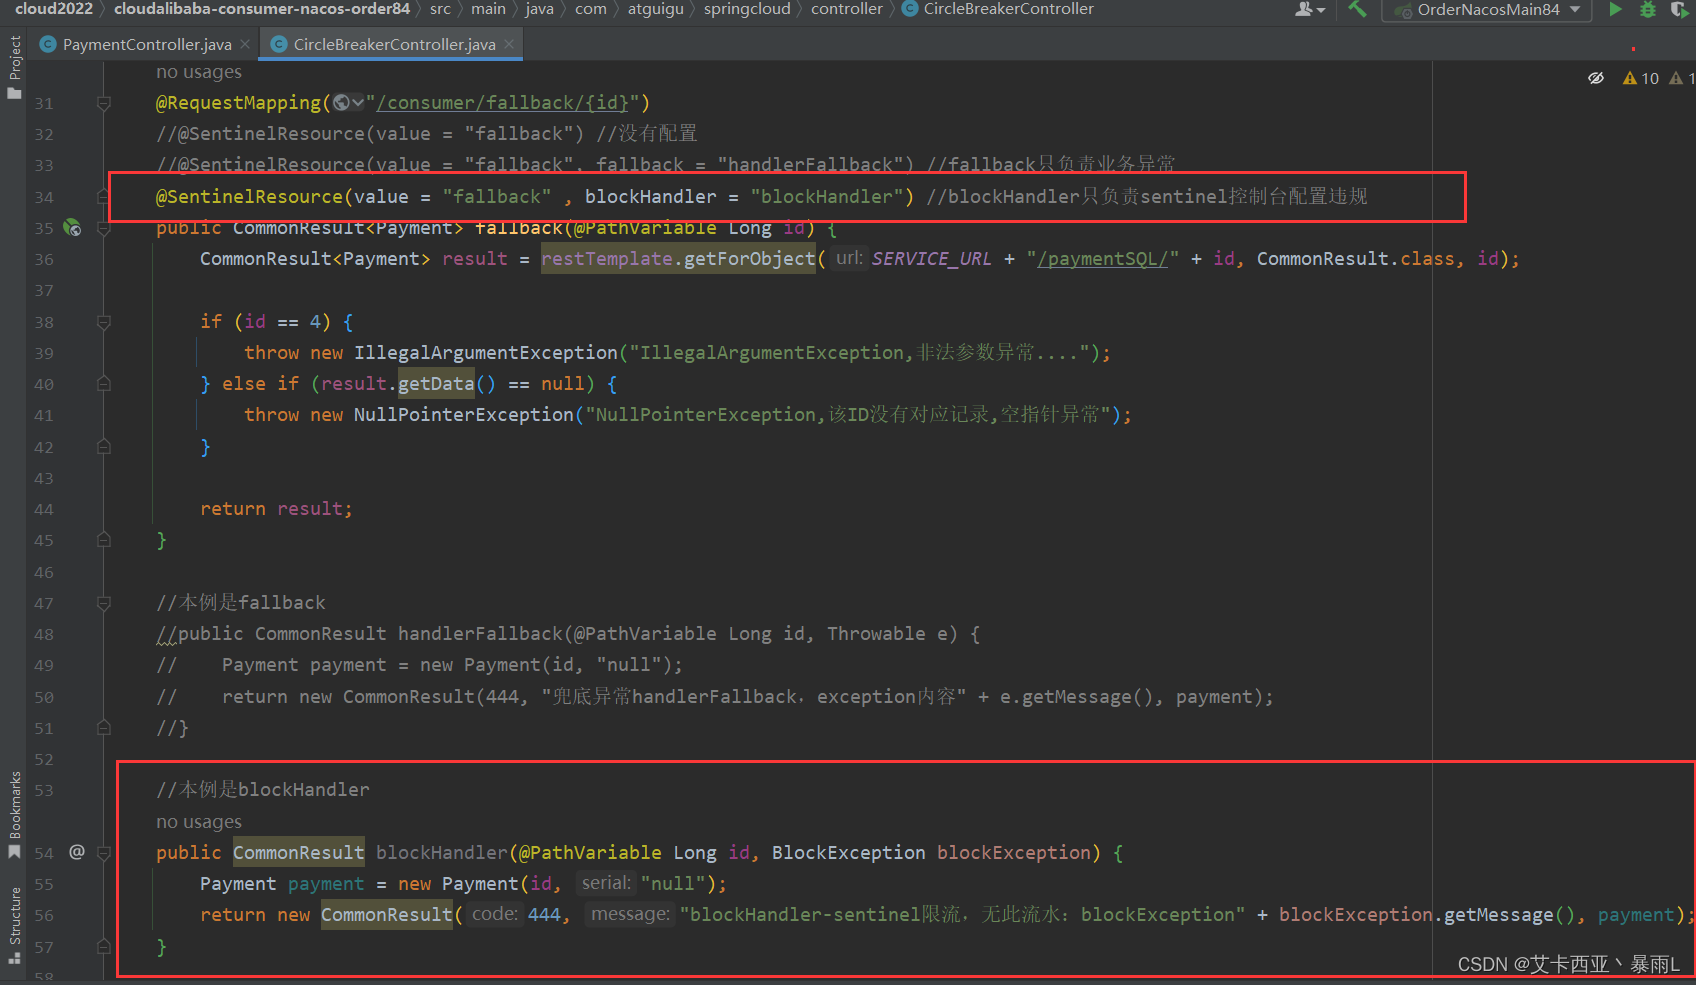
Task: Collapse the if block fold marker on line 38
Action: pyautogui.click(x=103, y=322)
